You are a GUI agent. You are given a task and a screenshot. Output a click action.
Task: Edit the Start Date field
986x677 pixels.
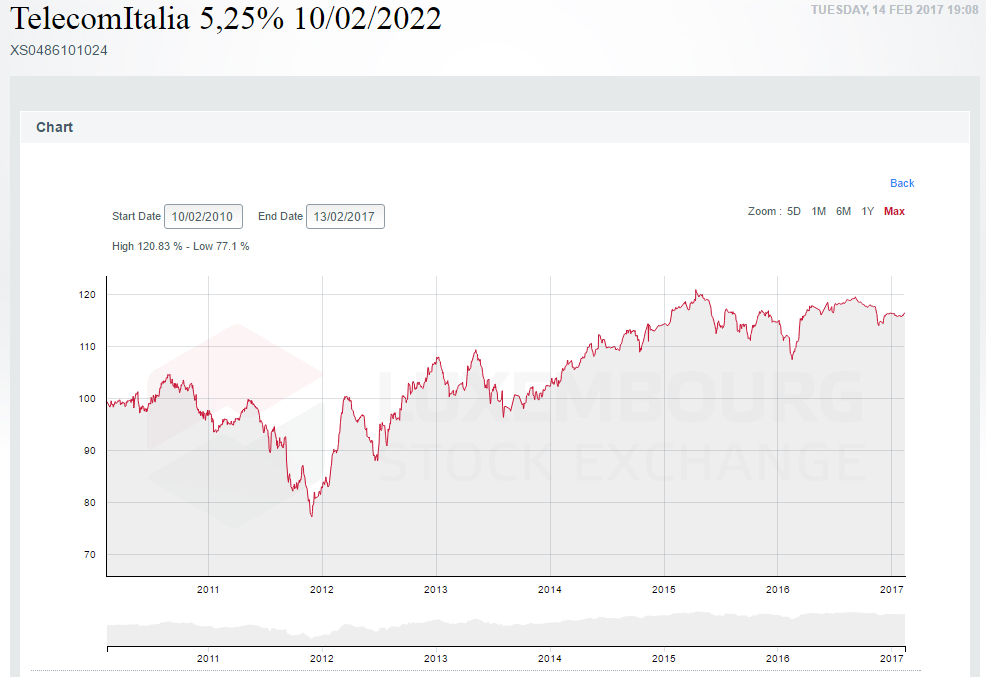coord(203,216)
